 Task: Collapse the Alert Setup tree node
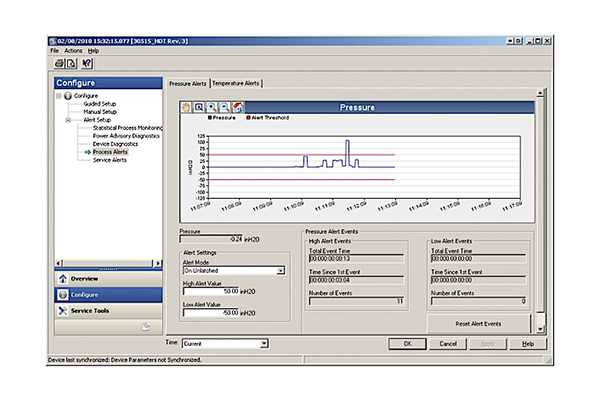[68, 120]
